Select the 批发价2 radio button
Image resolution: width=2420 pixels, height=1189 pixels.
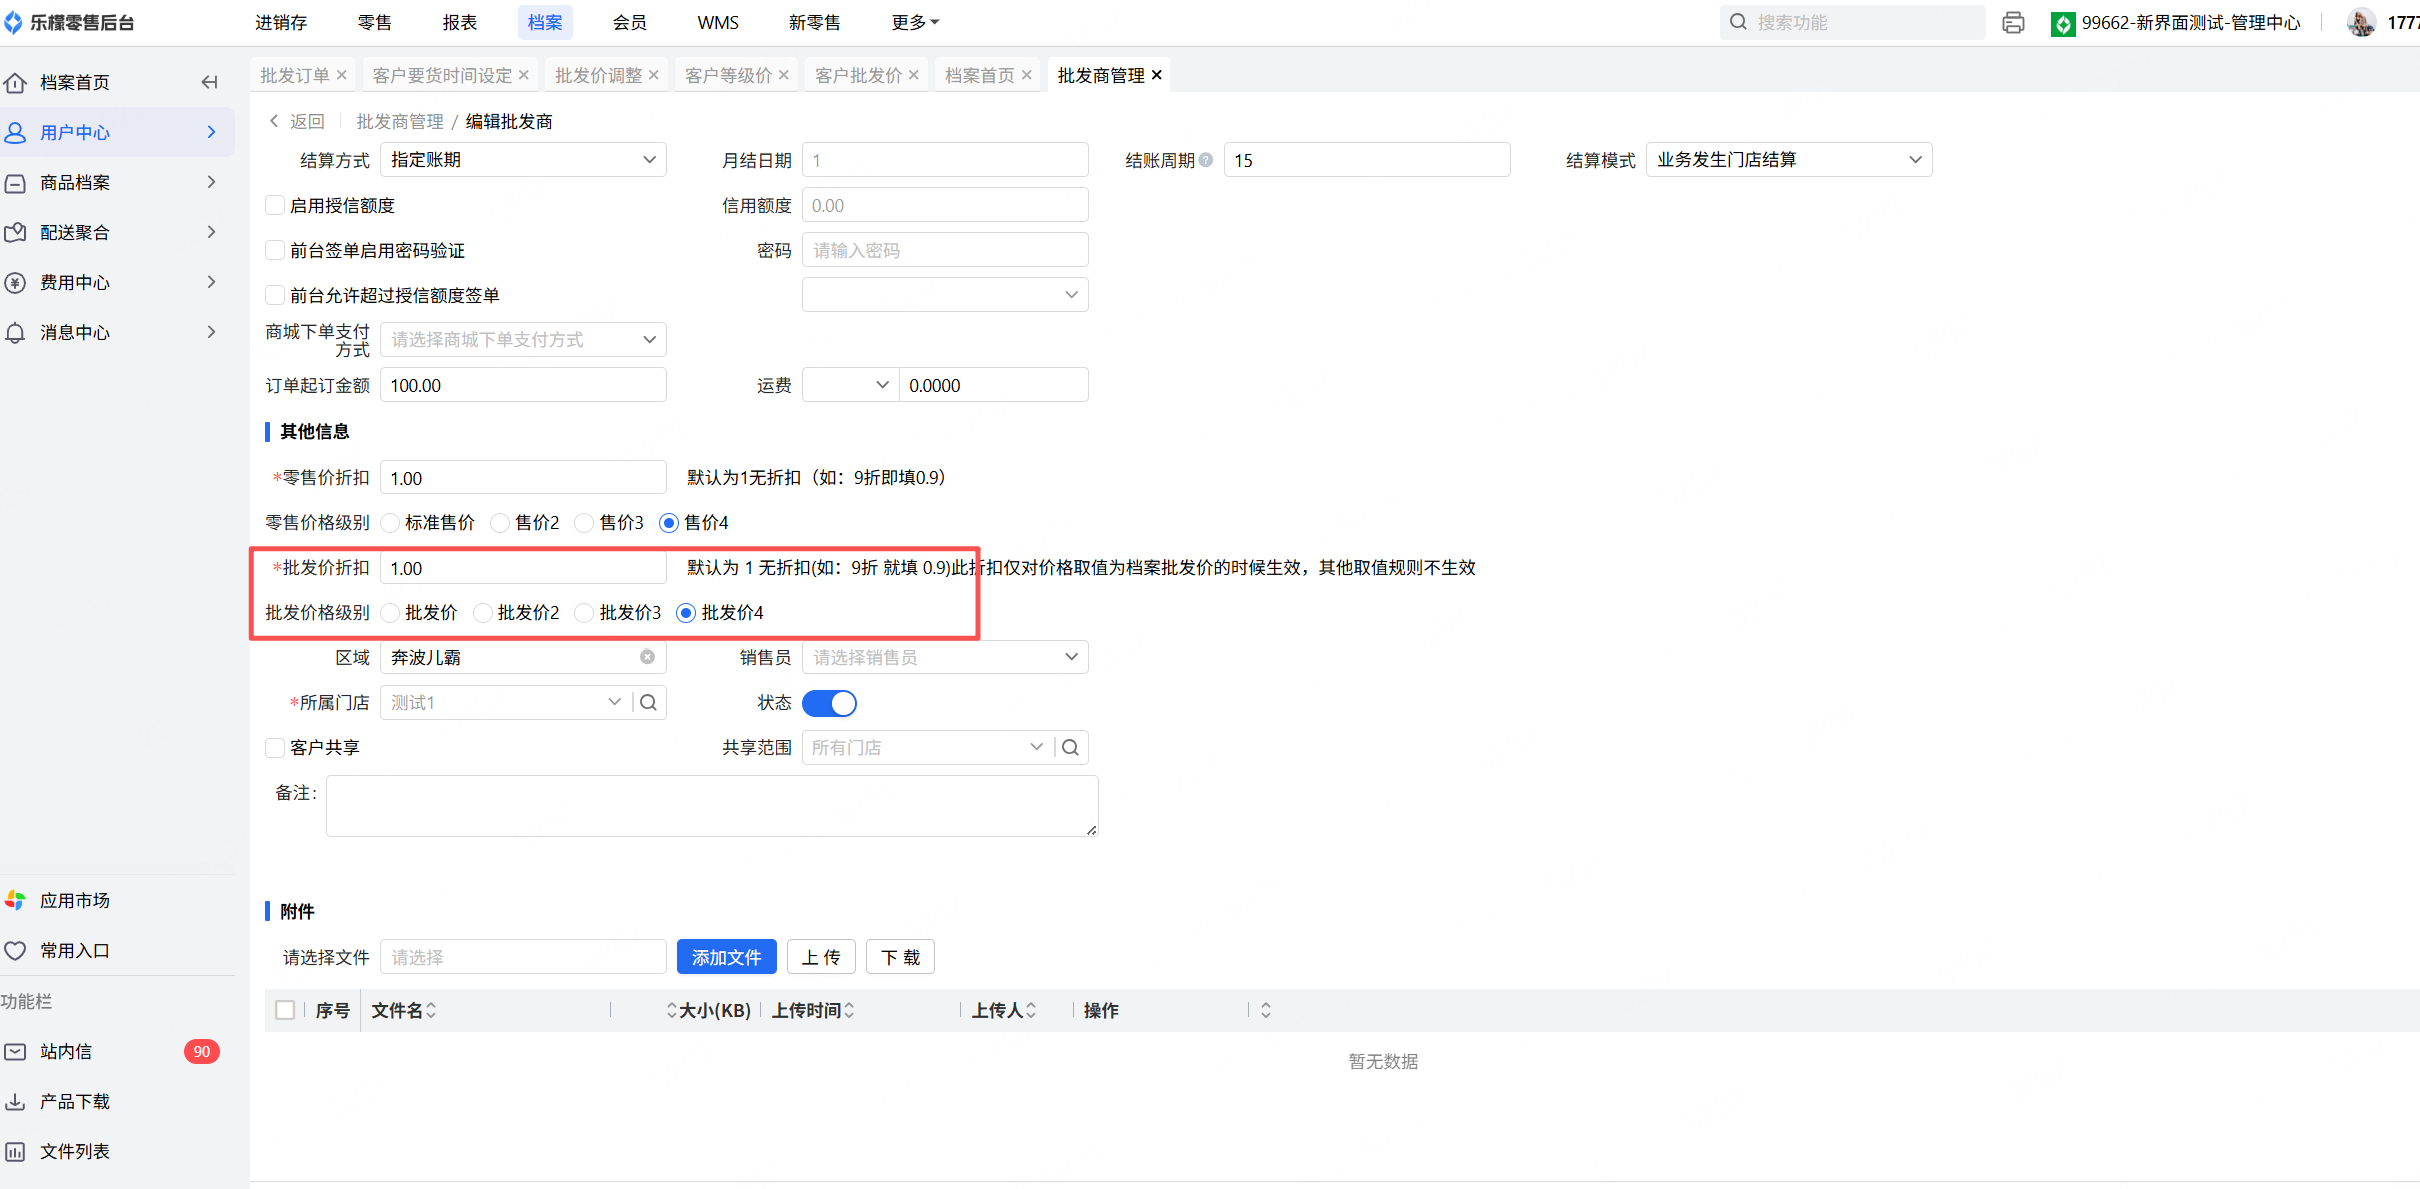483,612
